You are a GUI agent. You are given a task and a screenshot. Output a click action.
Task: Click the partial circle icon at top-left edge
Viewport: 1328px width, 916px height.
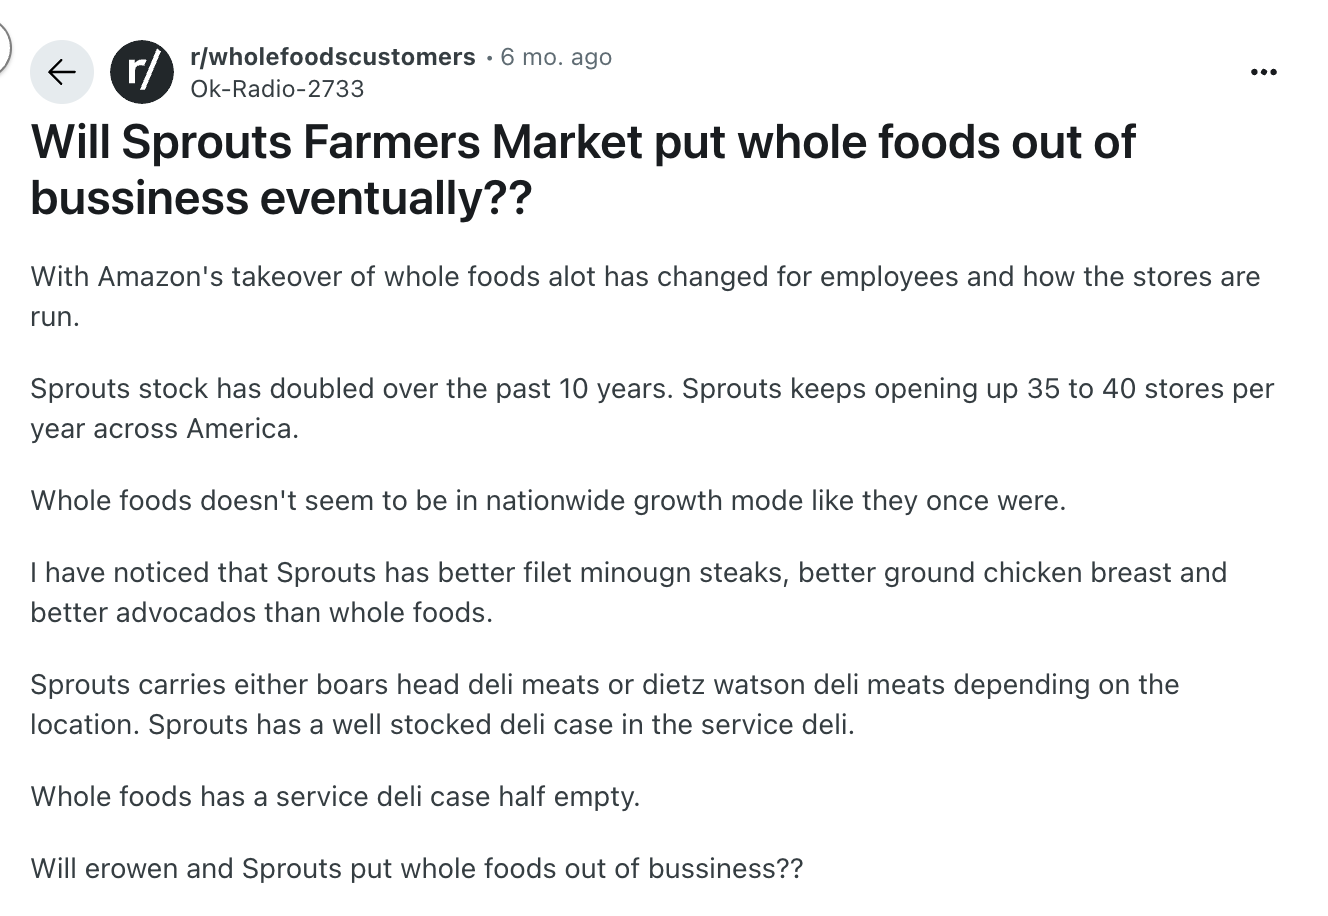click(x=5, y=45)
